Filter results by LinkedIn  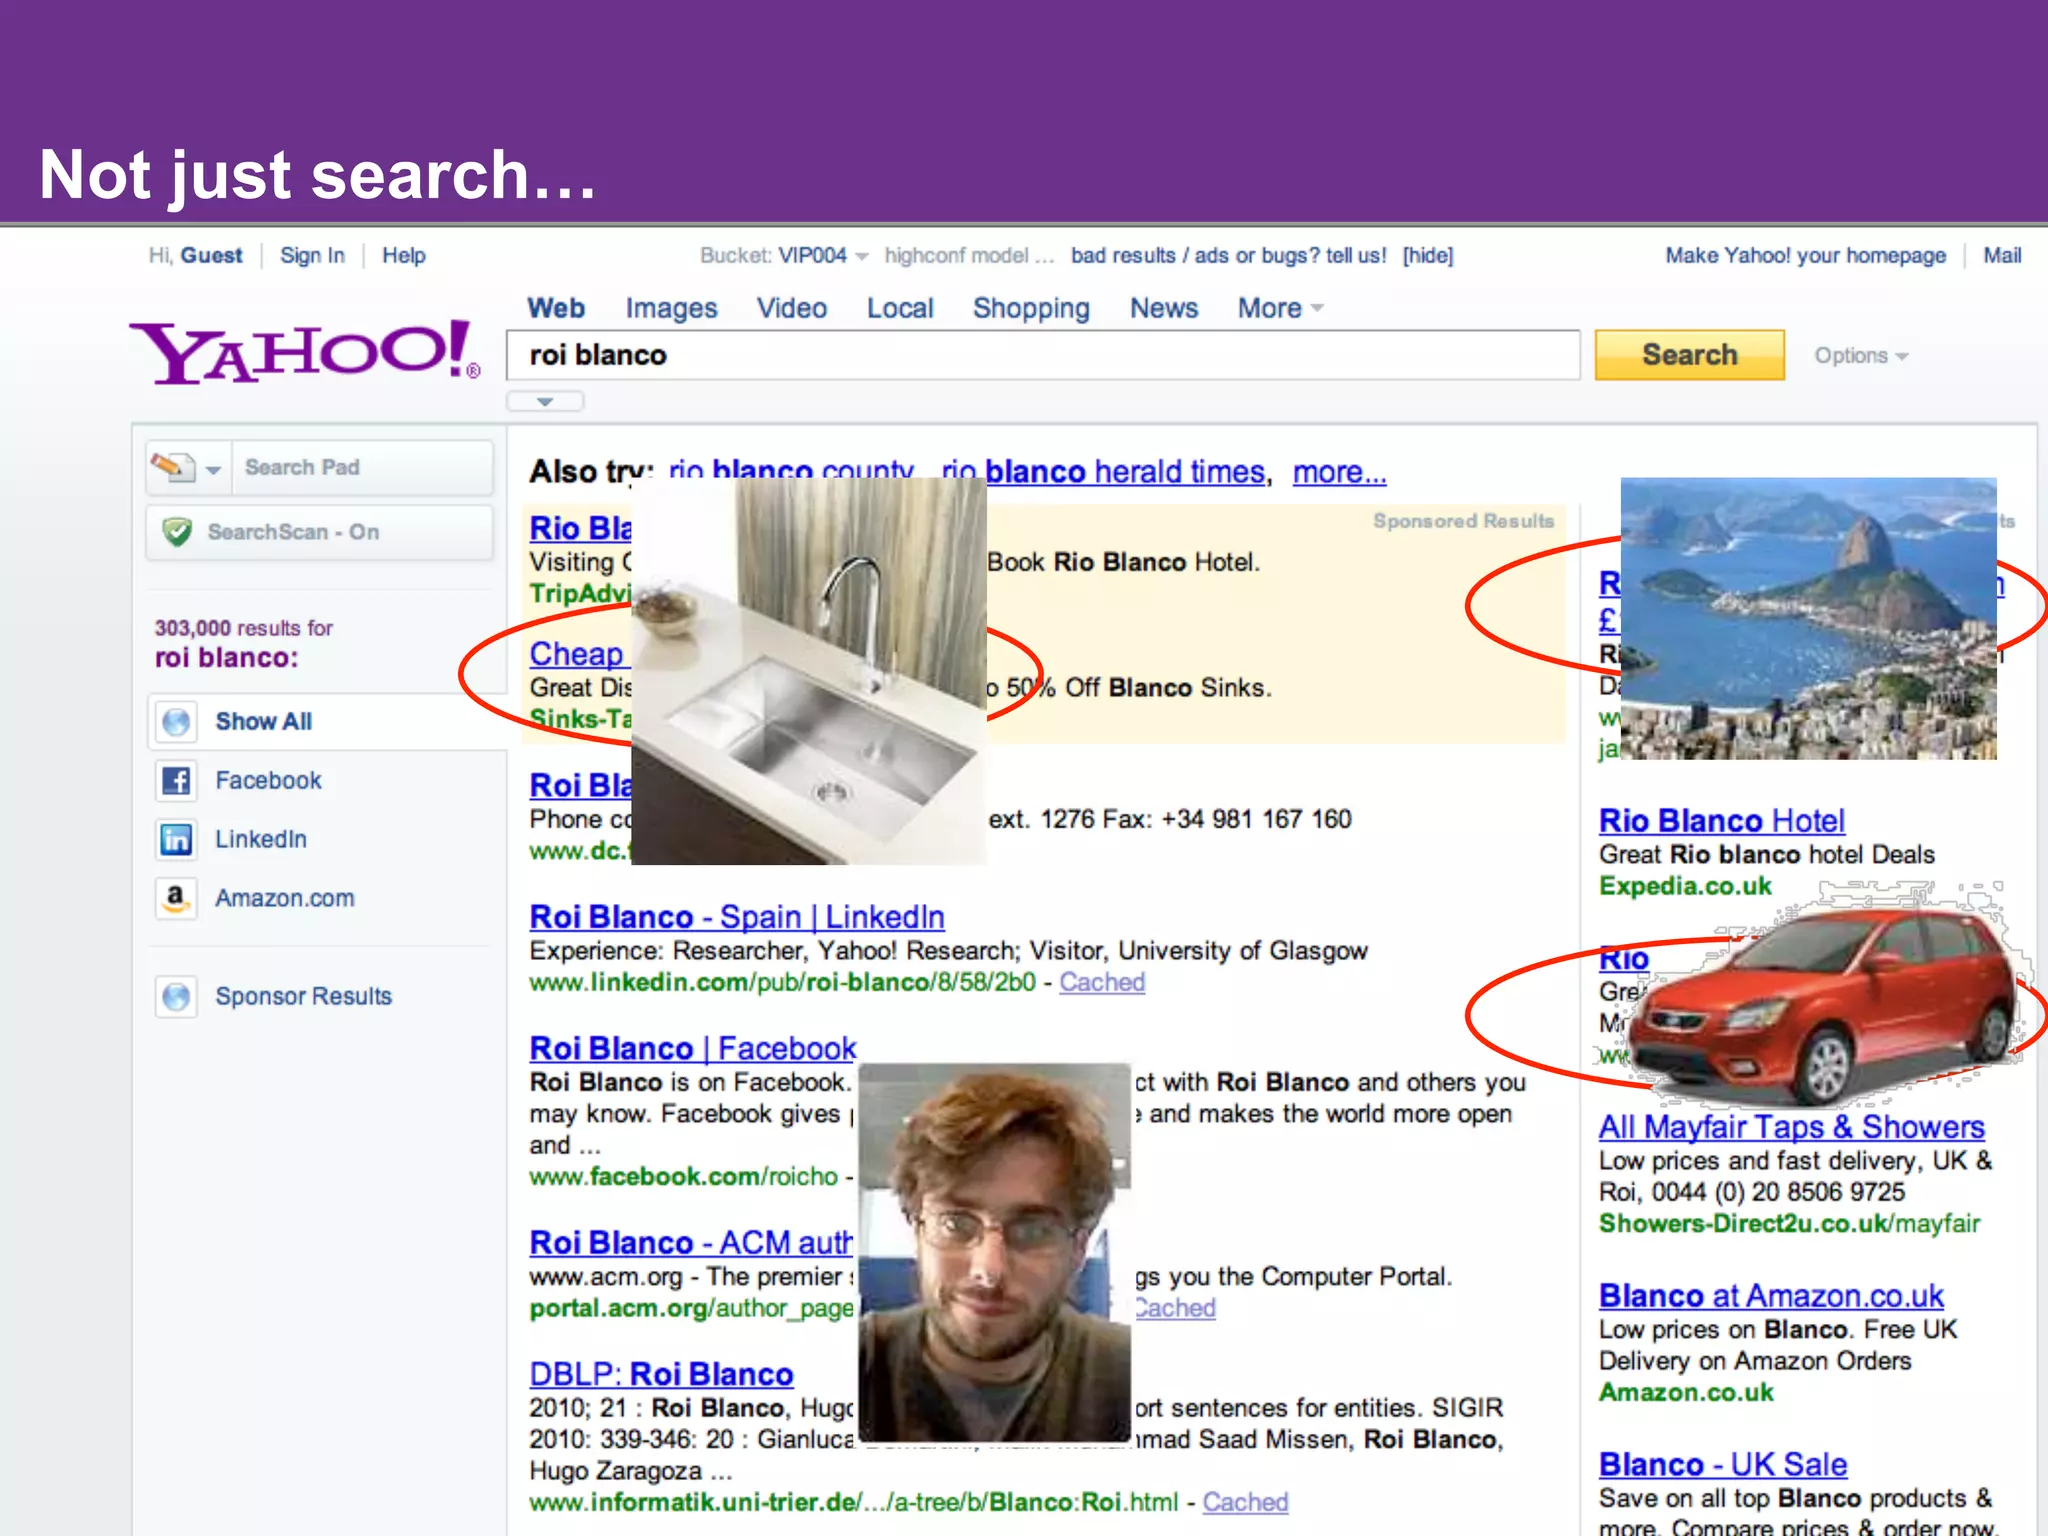pyautogui.click(x=261, y=839)
